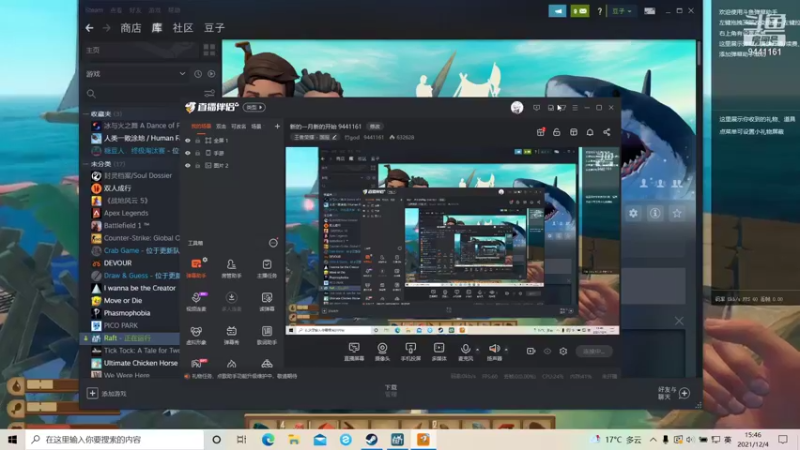
Task: Go back with Steam's back arrow
Action: pyautogui.click(x=89, y=28)
